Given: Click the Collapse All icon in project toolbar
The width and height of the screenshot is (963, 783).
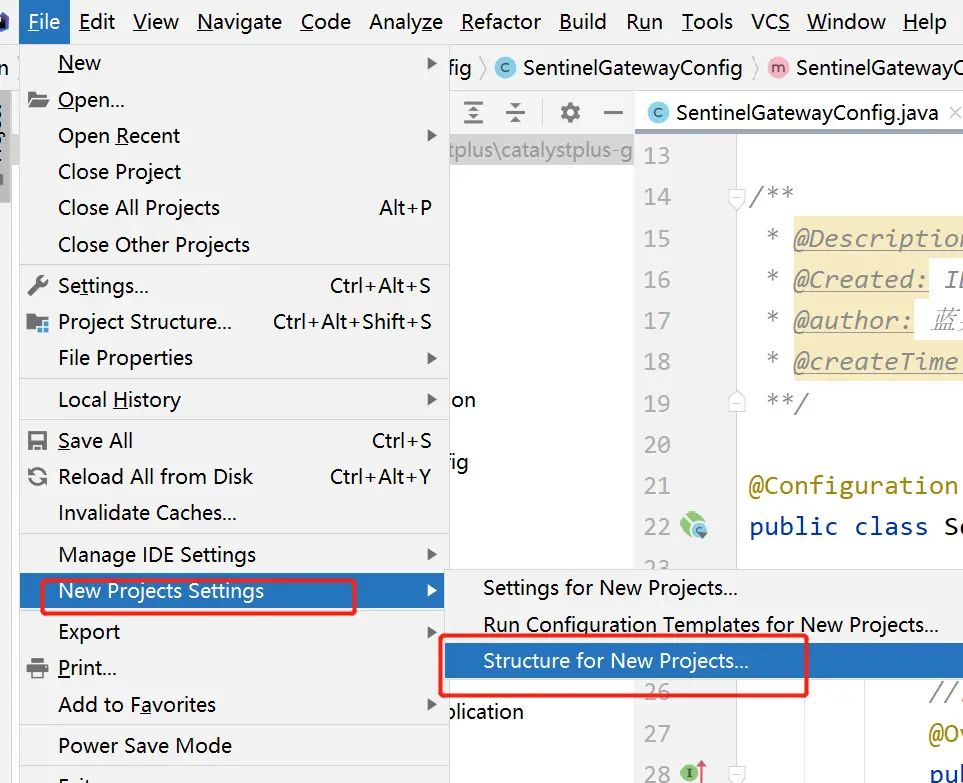Looking at the screenshot, I should click(x=515, y=112).
